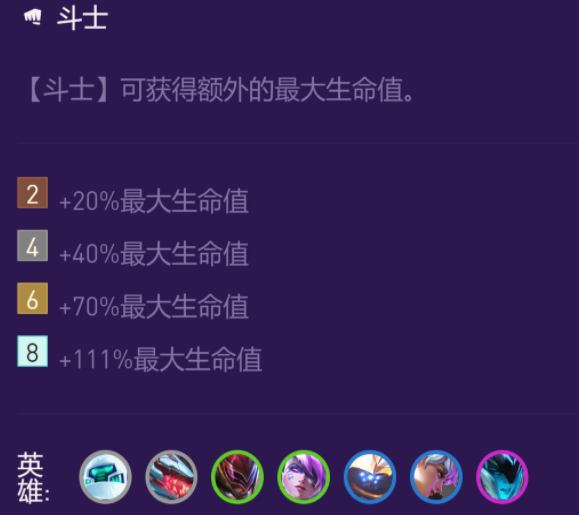
Task: Select the +70%最大生命值 bonus line
Action: pos(154,307)
